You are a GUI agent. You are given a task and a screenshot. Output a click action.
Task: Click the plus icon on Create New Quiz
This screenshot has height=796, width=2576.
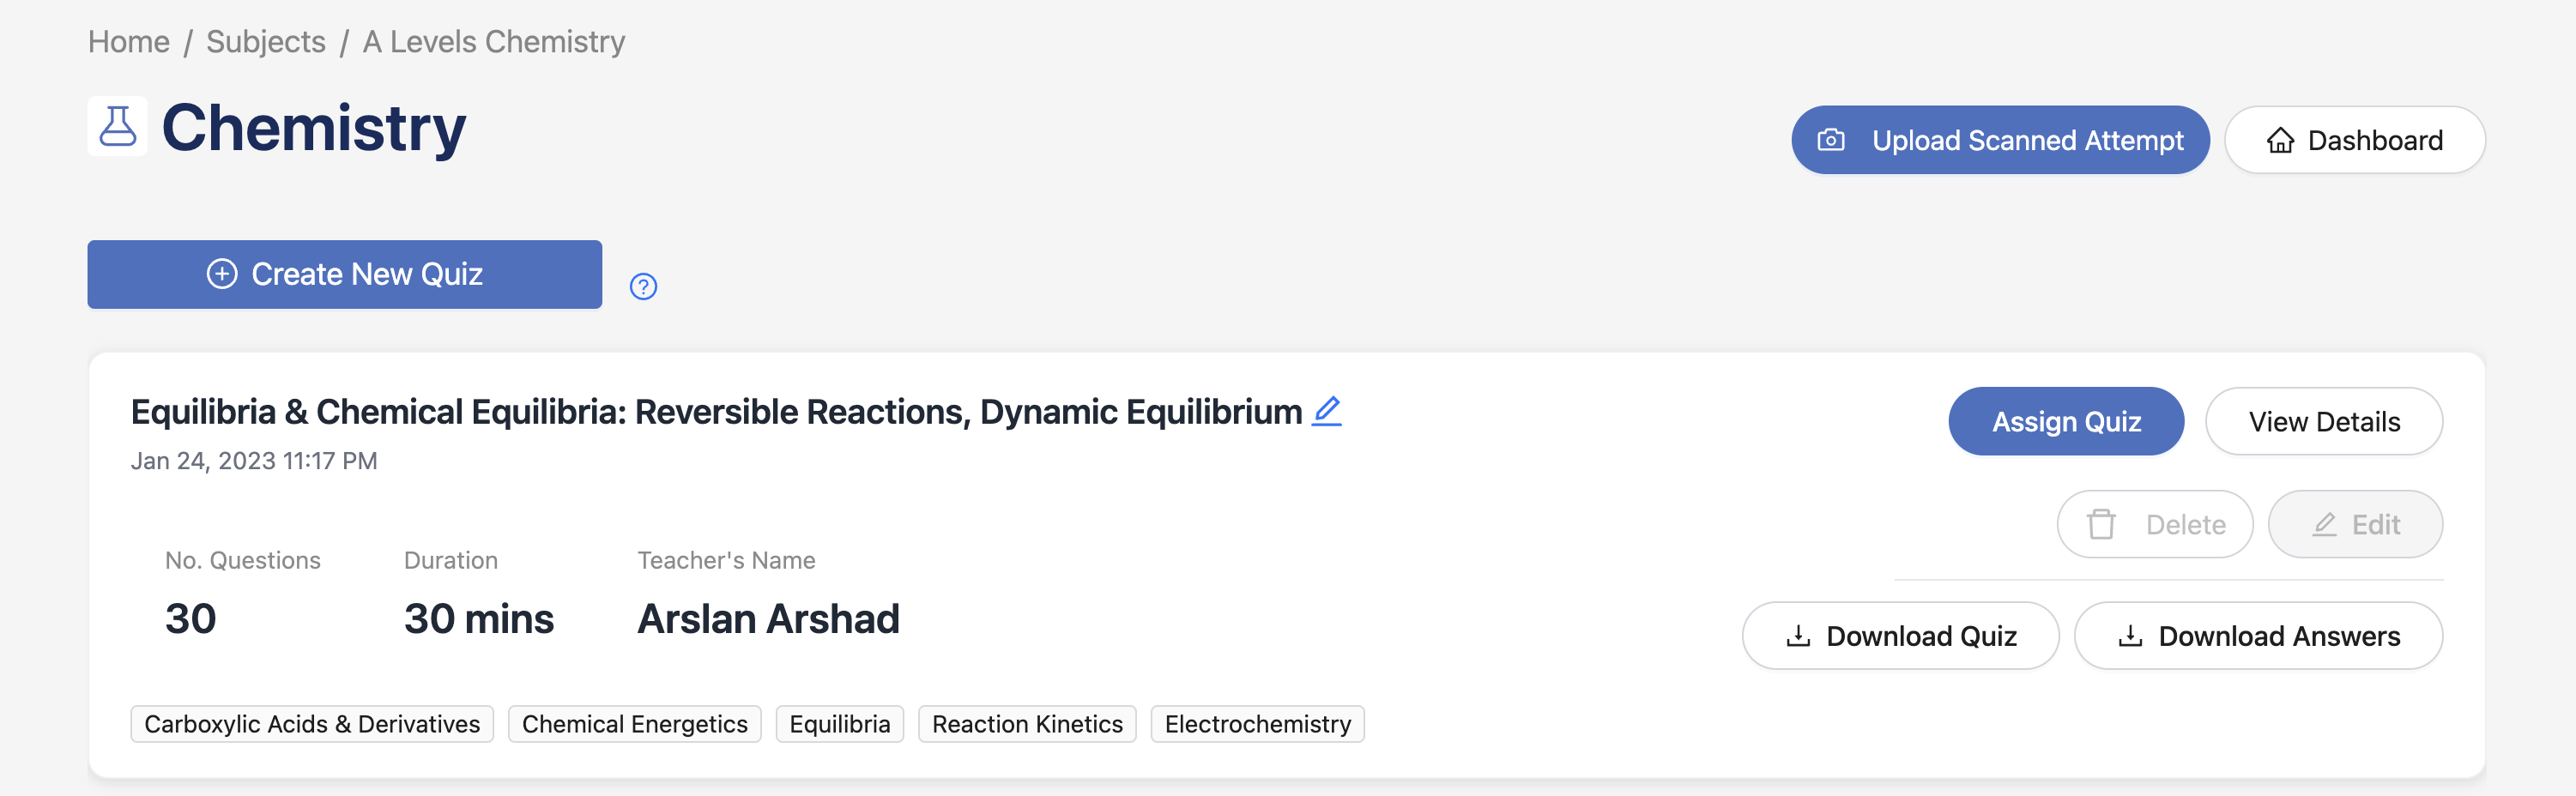(222, 273)
